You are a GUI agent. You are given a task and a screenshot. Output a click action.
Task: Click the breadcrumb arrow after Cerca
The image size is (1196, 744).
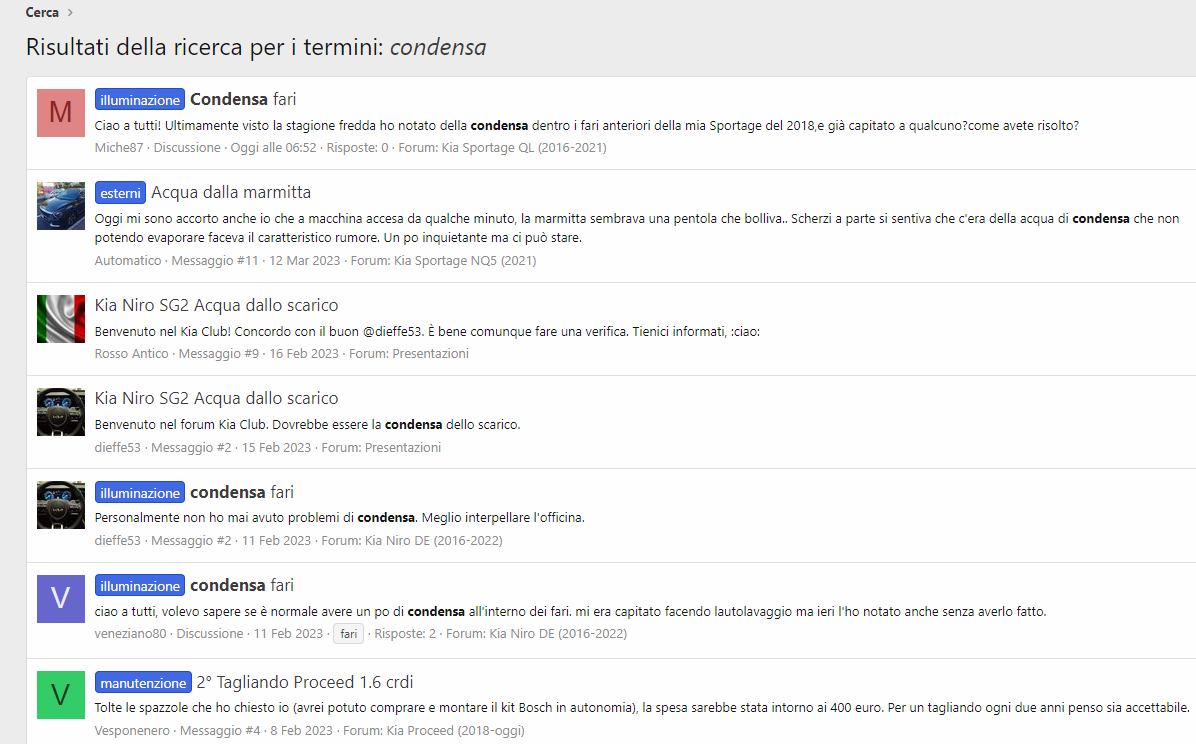point(70,12)
